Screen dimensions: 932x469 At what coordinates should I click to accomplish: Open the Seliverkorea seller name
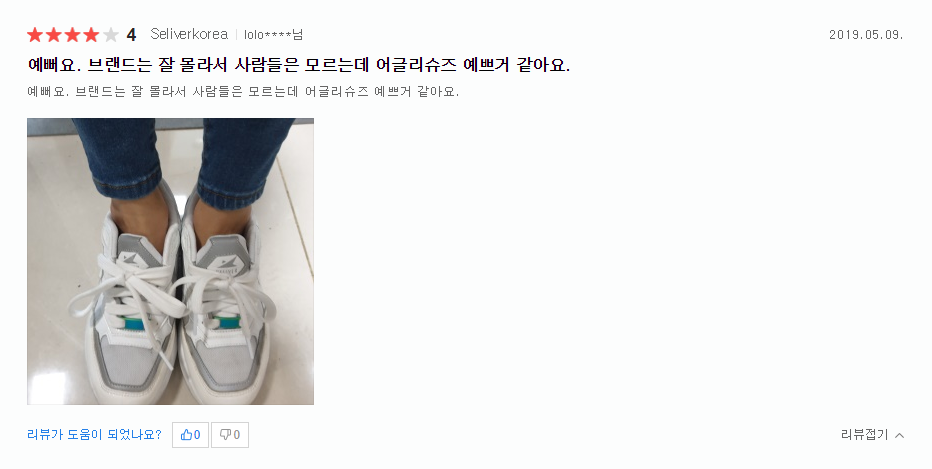189,34
